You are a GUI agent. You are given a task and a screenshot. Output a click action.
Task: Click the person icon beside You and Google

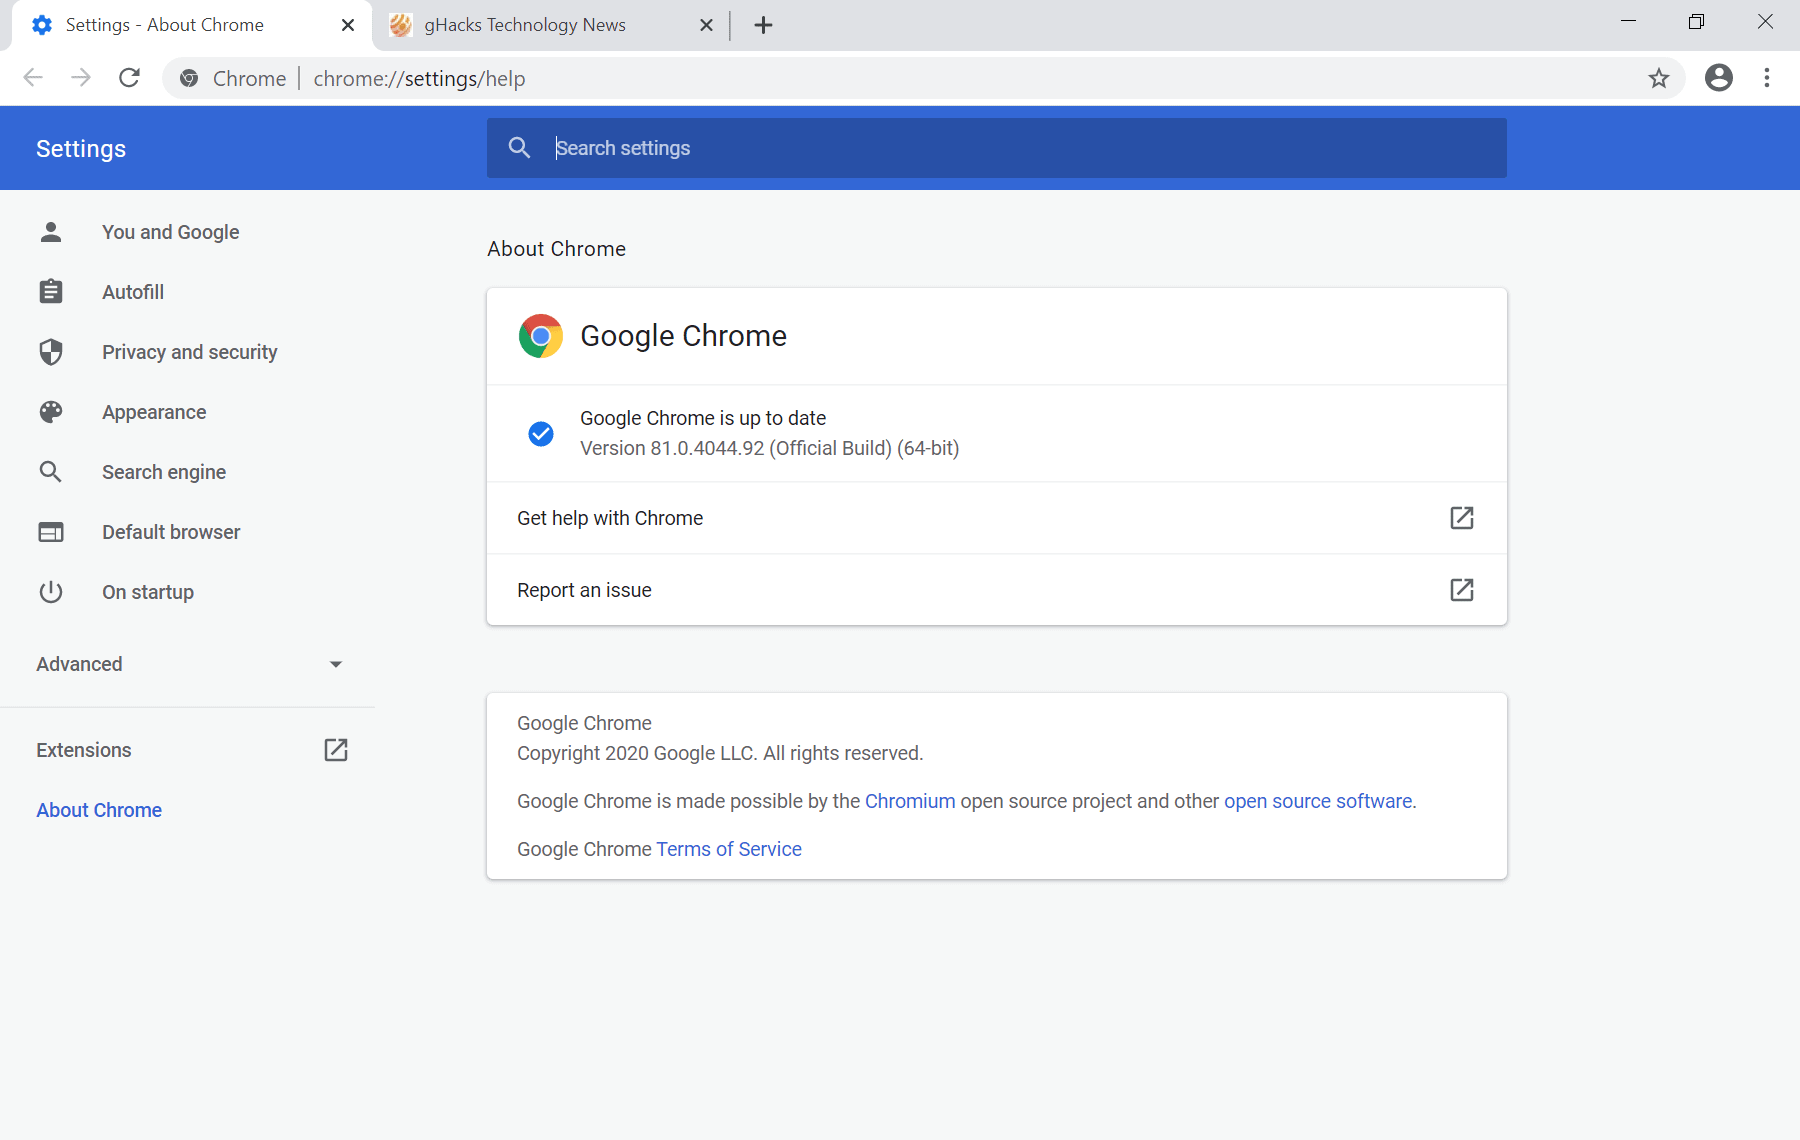[51, 232]
